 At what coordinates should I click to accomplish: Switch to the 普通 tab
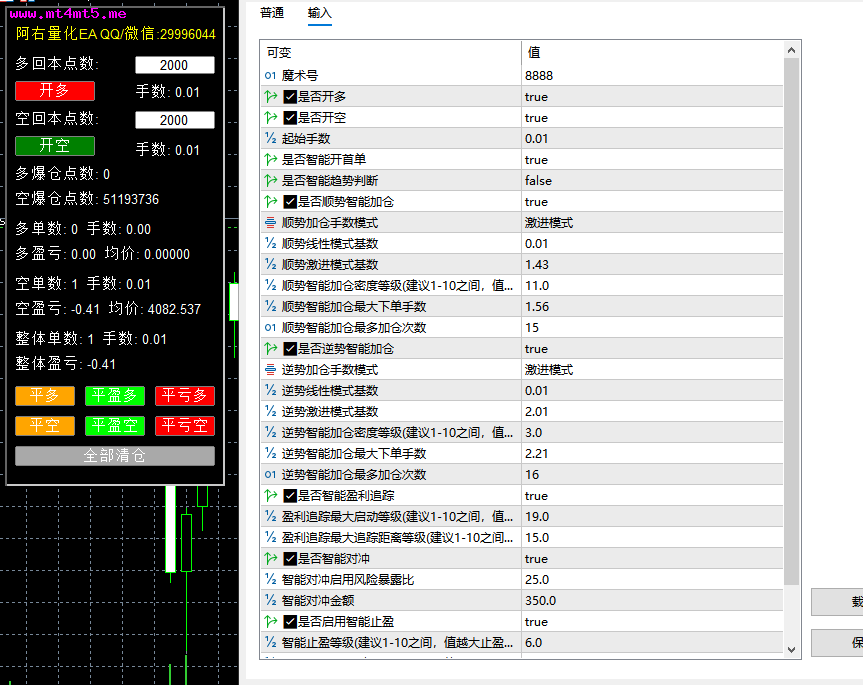tap(271, 13)
